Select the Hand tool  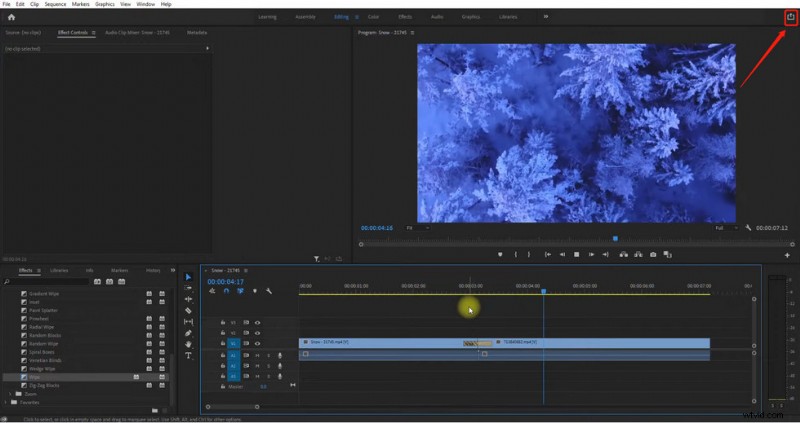coord(188,344)
